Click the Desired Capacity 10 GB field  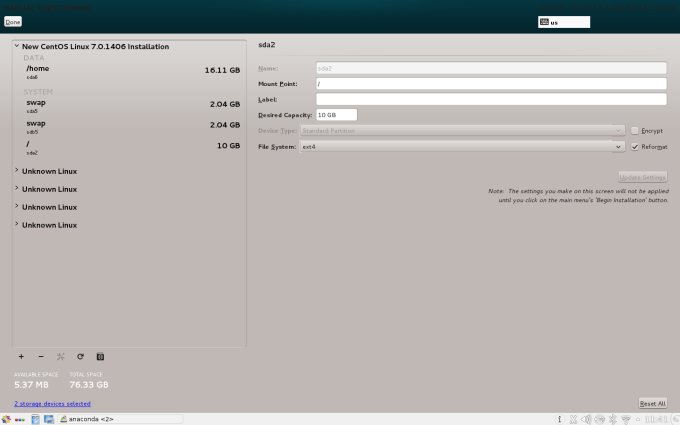[x=337, y=115]
